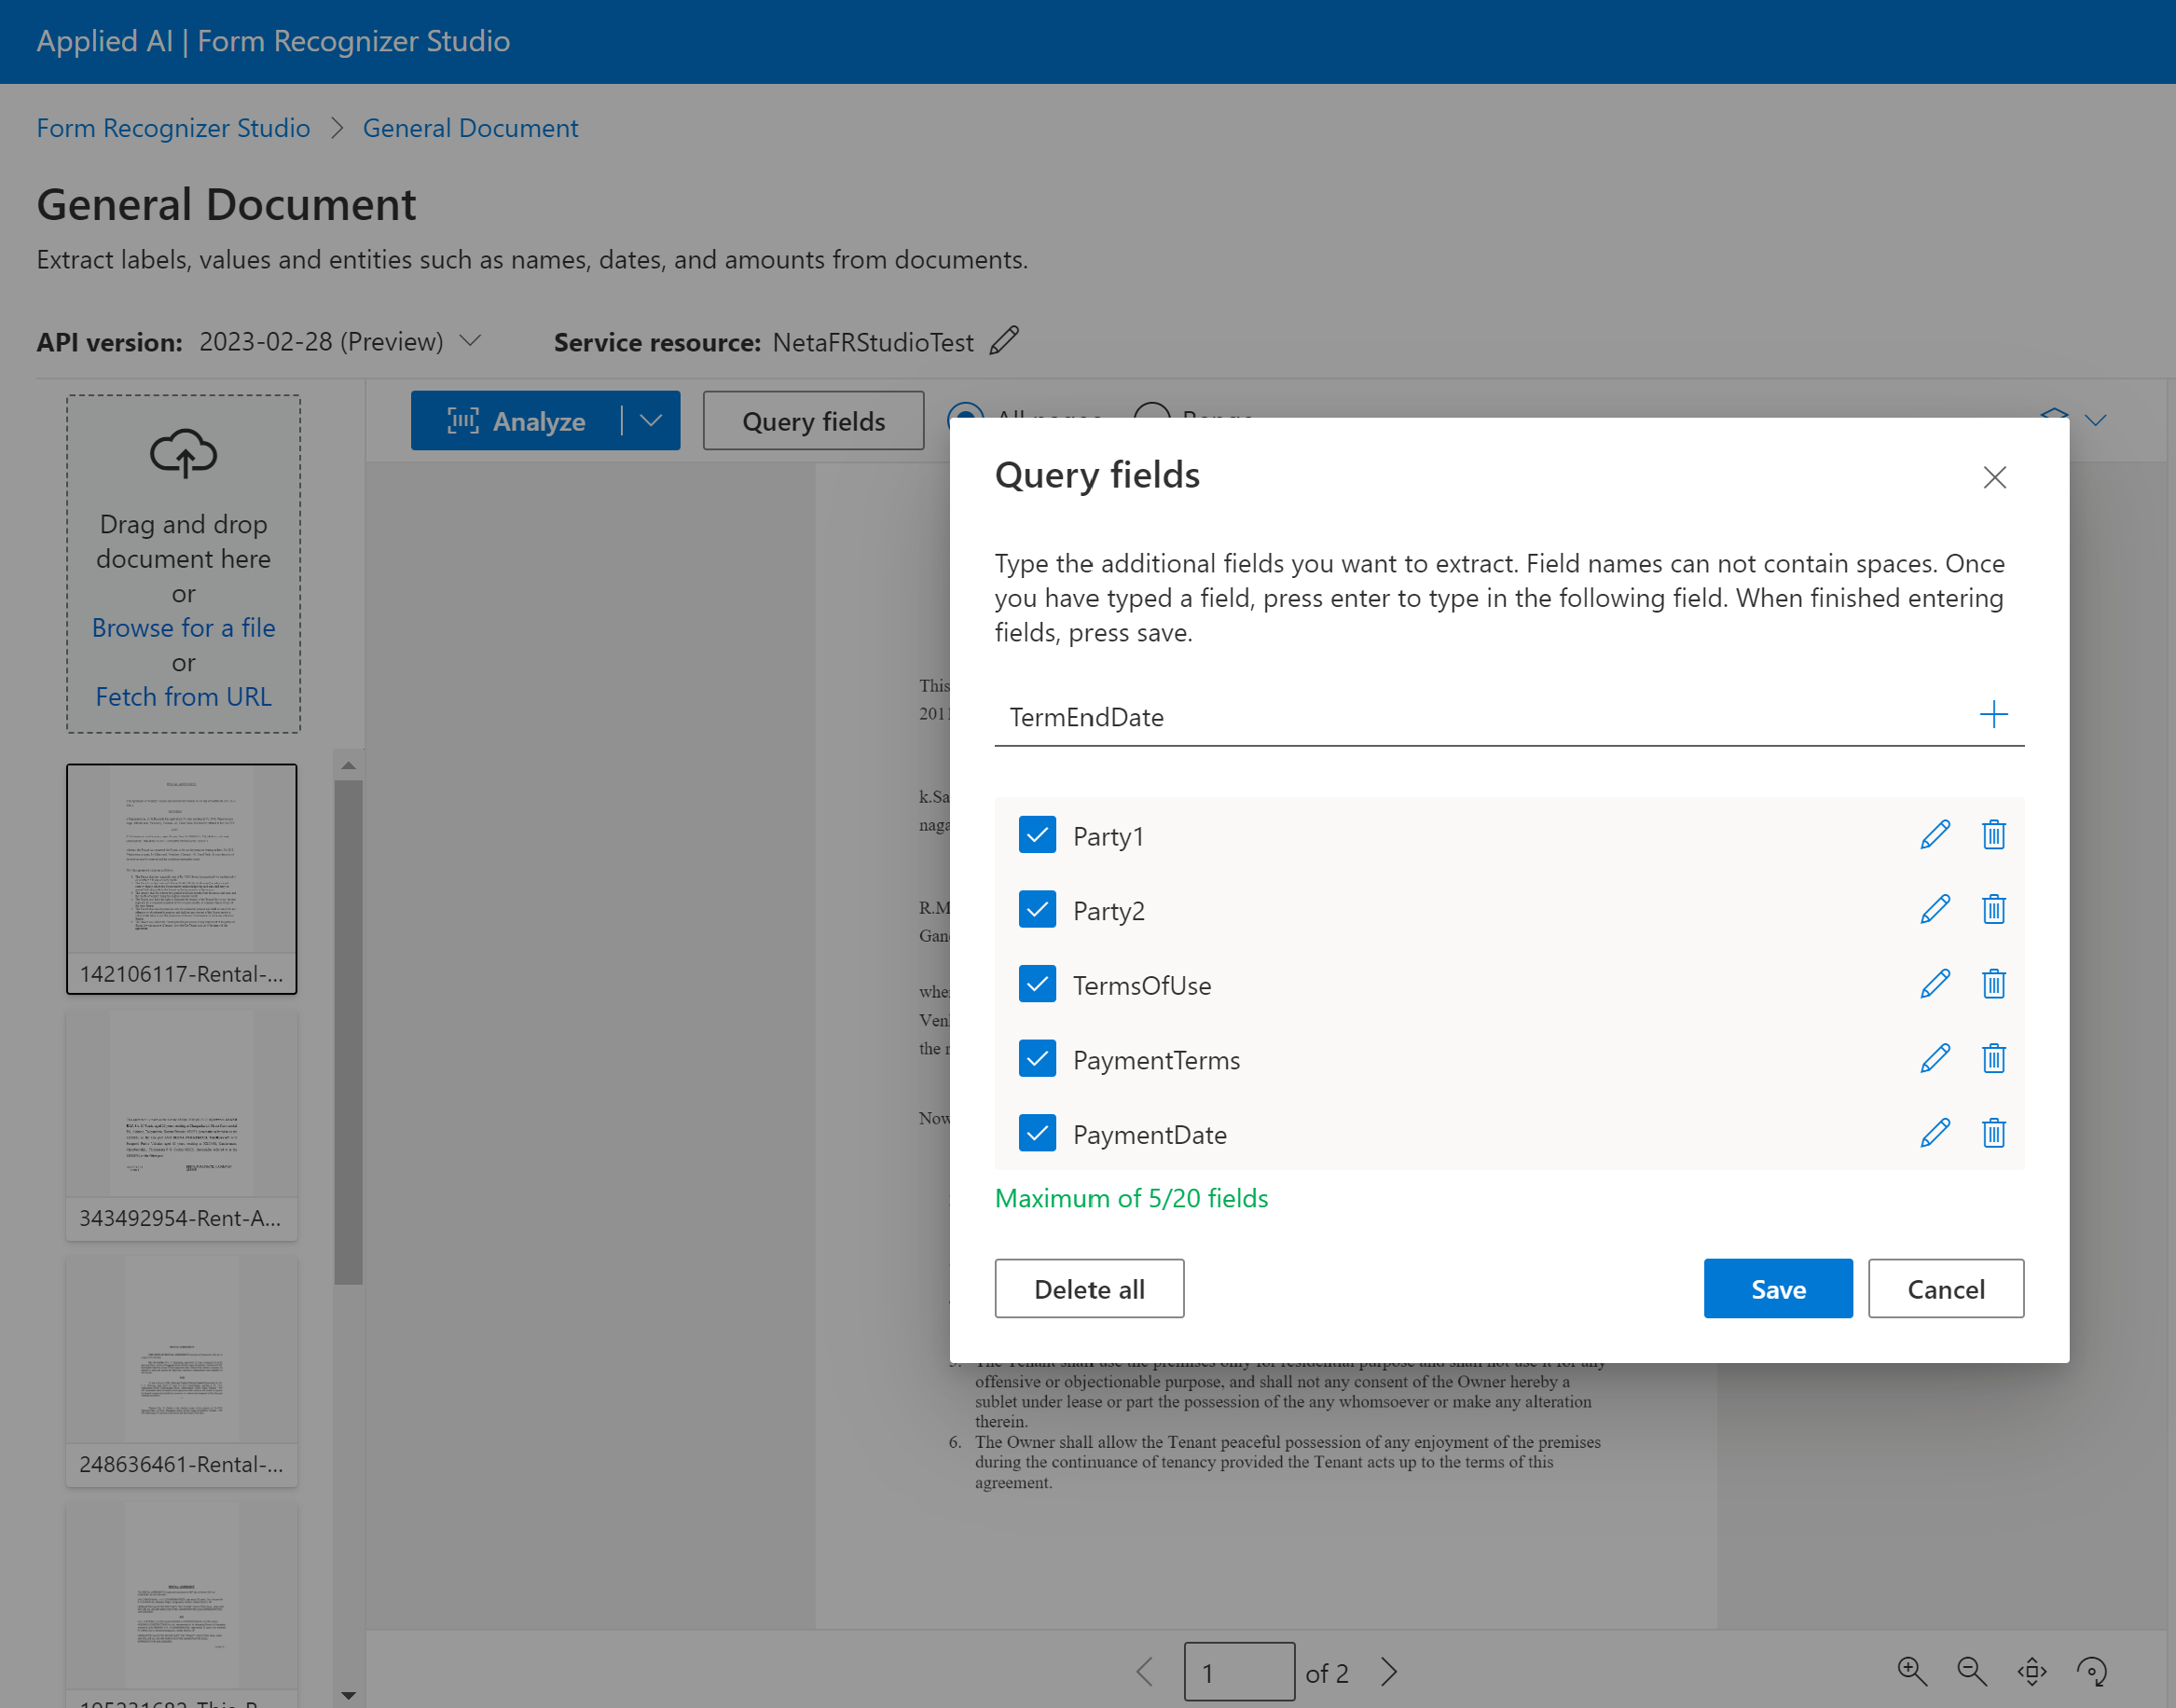Screen dimensions: 2176x1708
Task: Select the 343492954-Rent-A document thumbnail
Action: coord(182,1123)
